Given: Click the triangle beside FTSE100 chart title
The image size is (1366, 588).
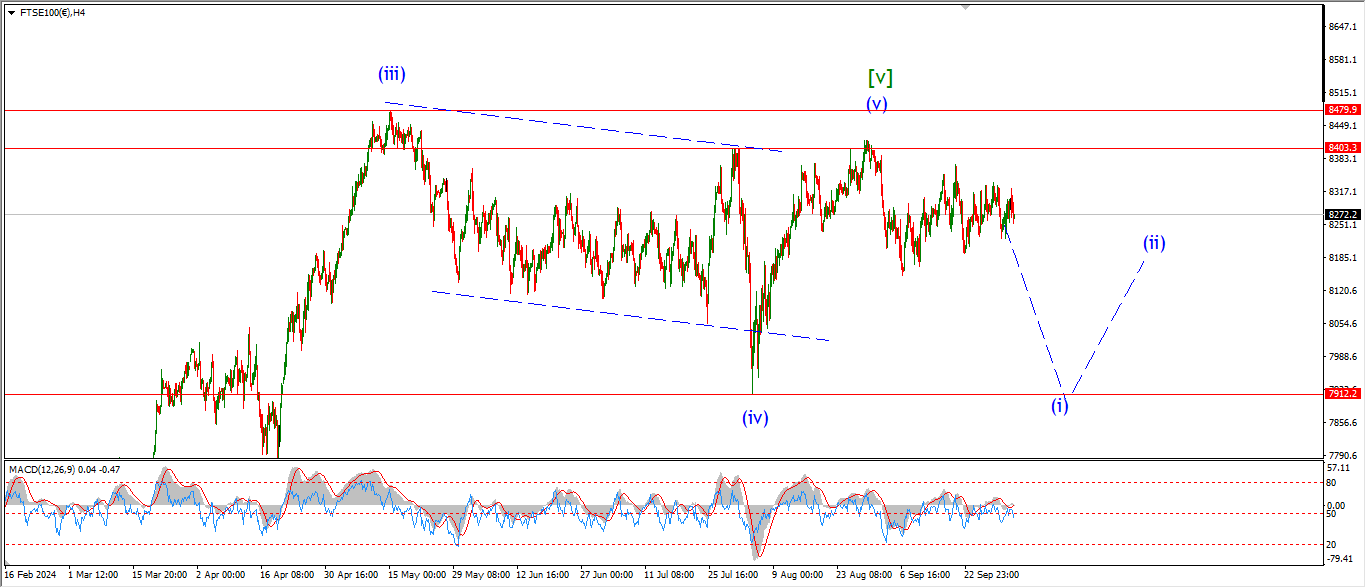Looking at the screenshot, I should (x=10, y=13).
